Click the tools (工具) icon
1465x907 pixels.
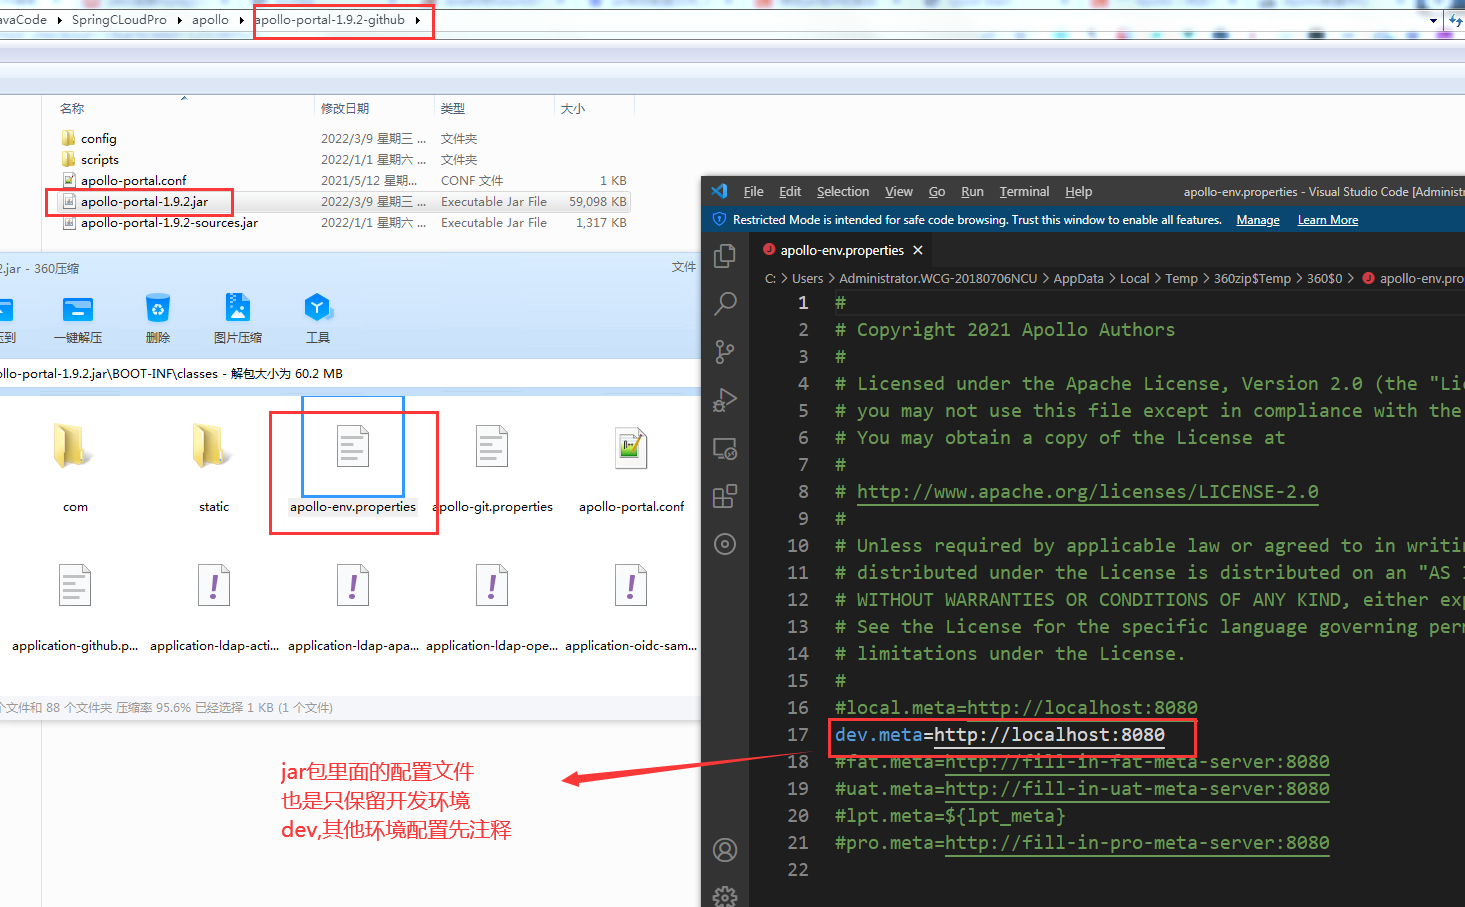tap(317, 308)
